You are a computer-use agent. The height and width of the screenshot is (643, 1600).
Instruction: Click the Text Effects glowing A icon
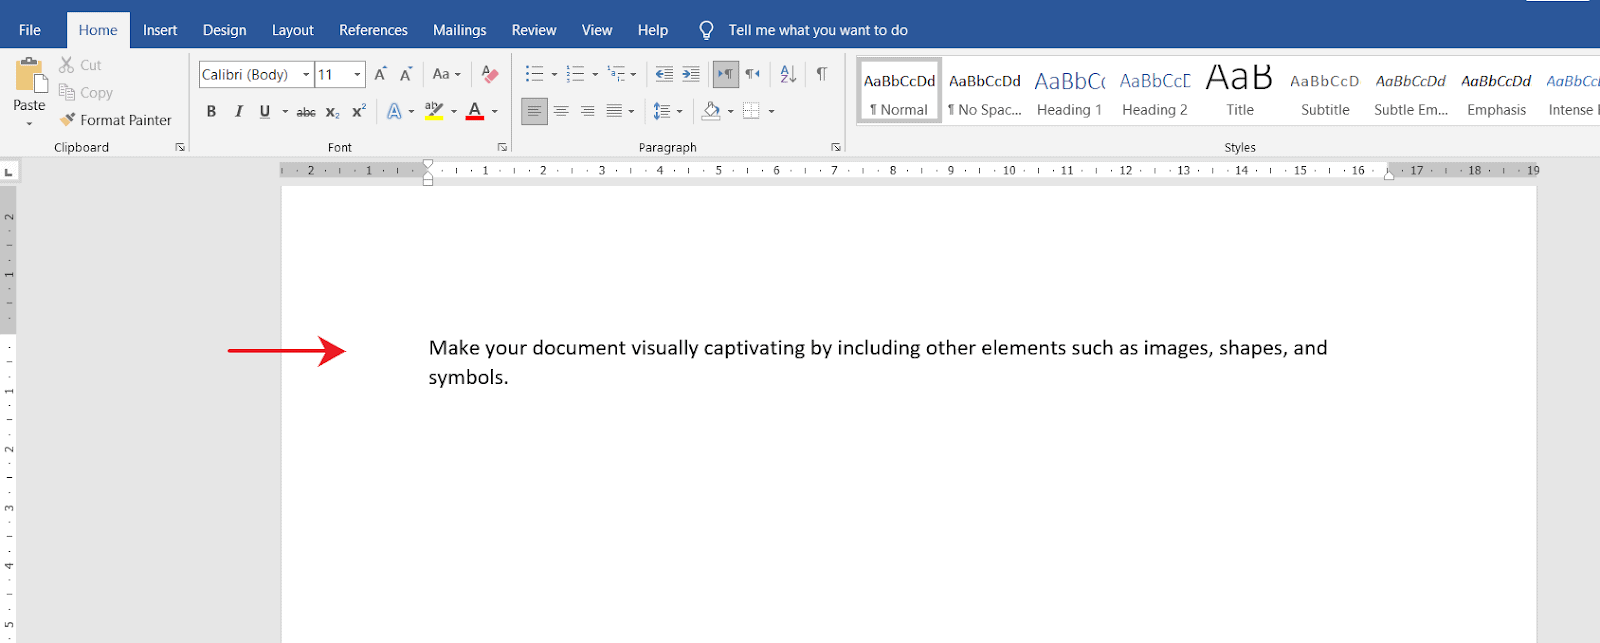pyautogui.click(x=394, y=112)
